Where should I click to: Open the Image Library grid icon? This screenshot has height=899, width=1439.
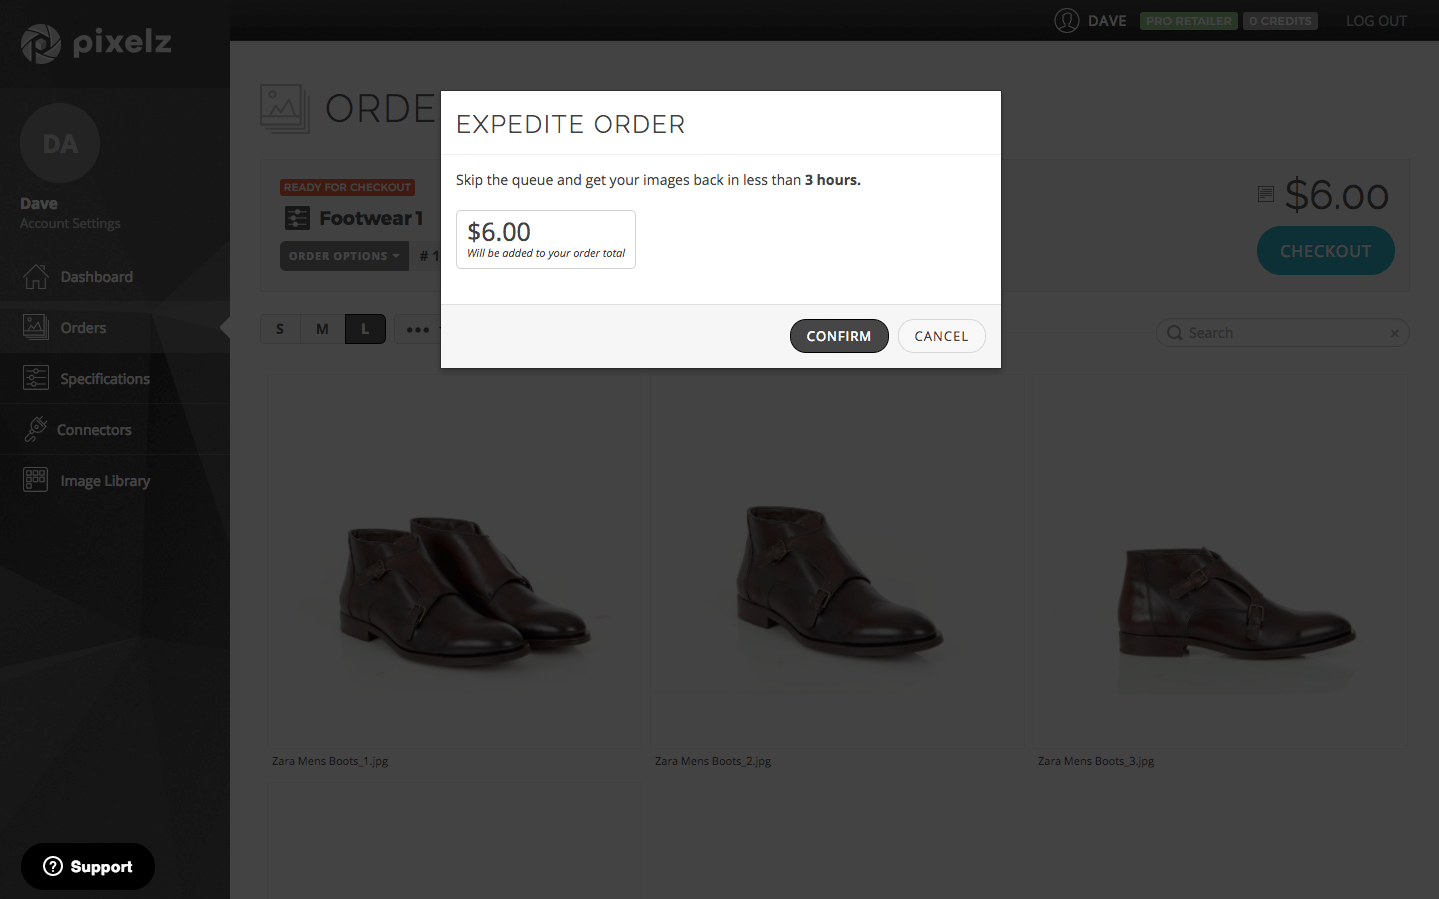[36, 480]
